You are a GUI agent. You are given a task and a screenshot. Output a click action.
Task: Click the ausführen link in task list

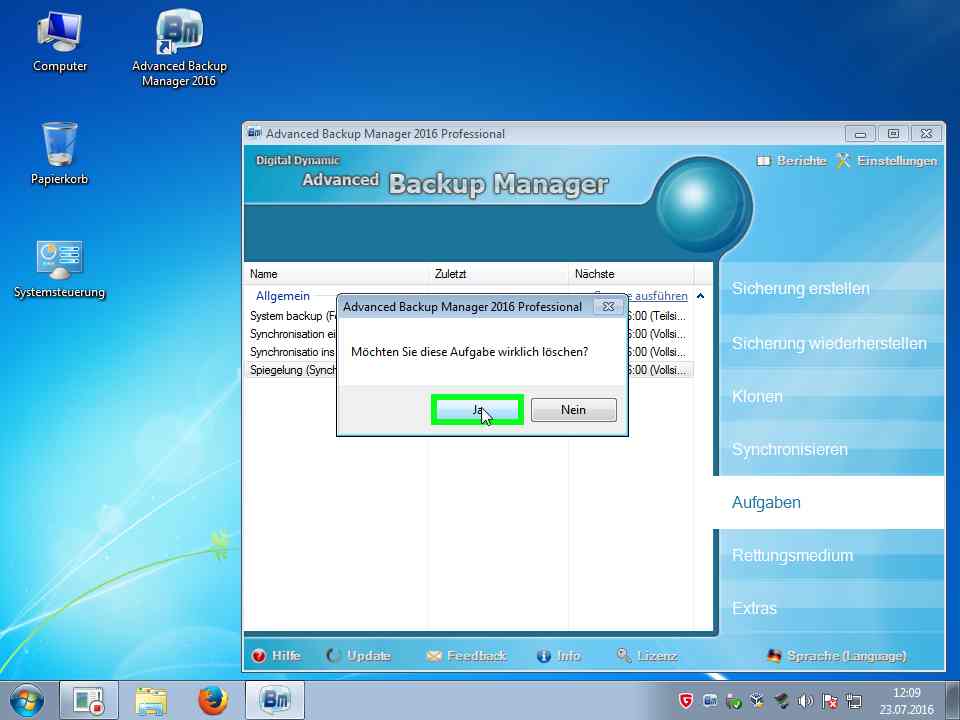coord(661,296)
